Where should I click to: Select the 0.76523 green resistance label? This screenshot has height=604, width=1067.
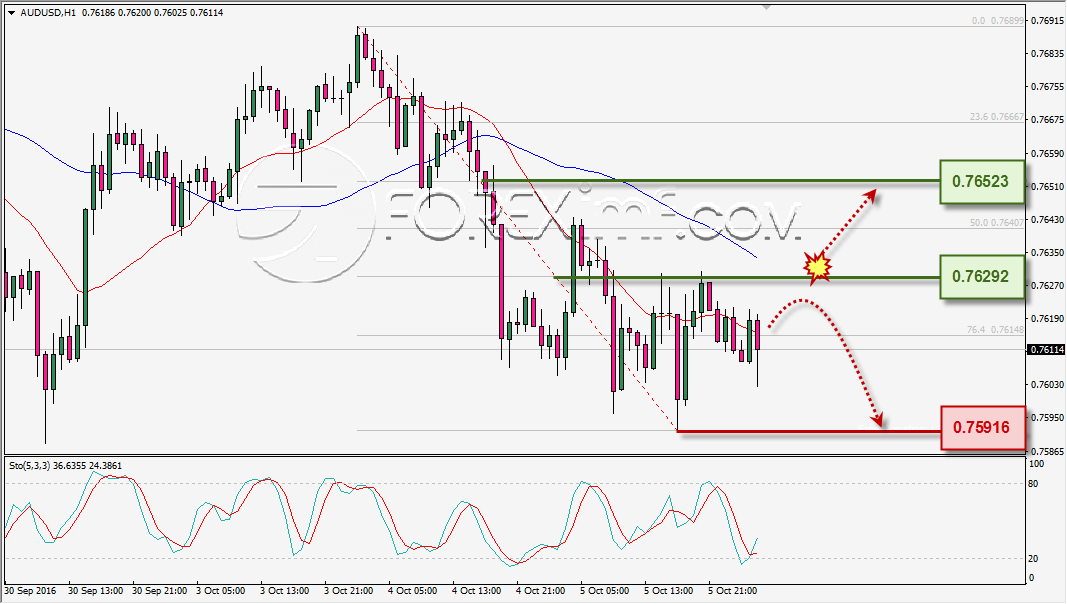click(x=982, y=182)
